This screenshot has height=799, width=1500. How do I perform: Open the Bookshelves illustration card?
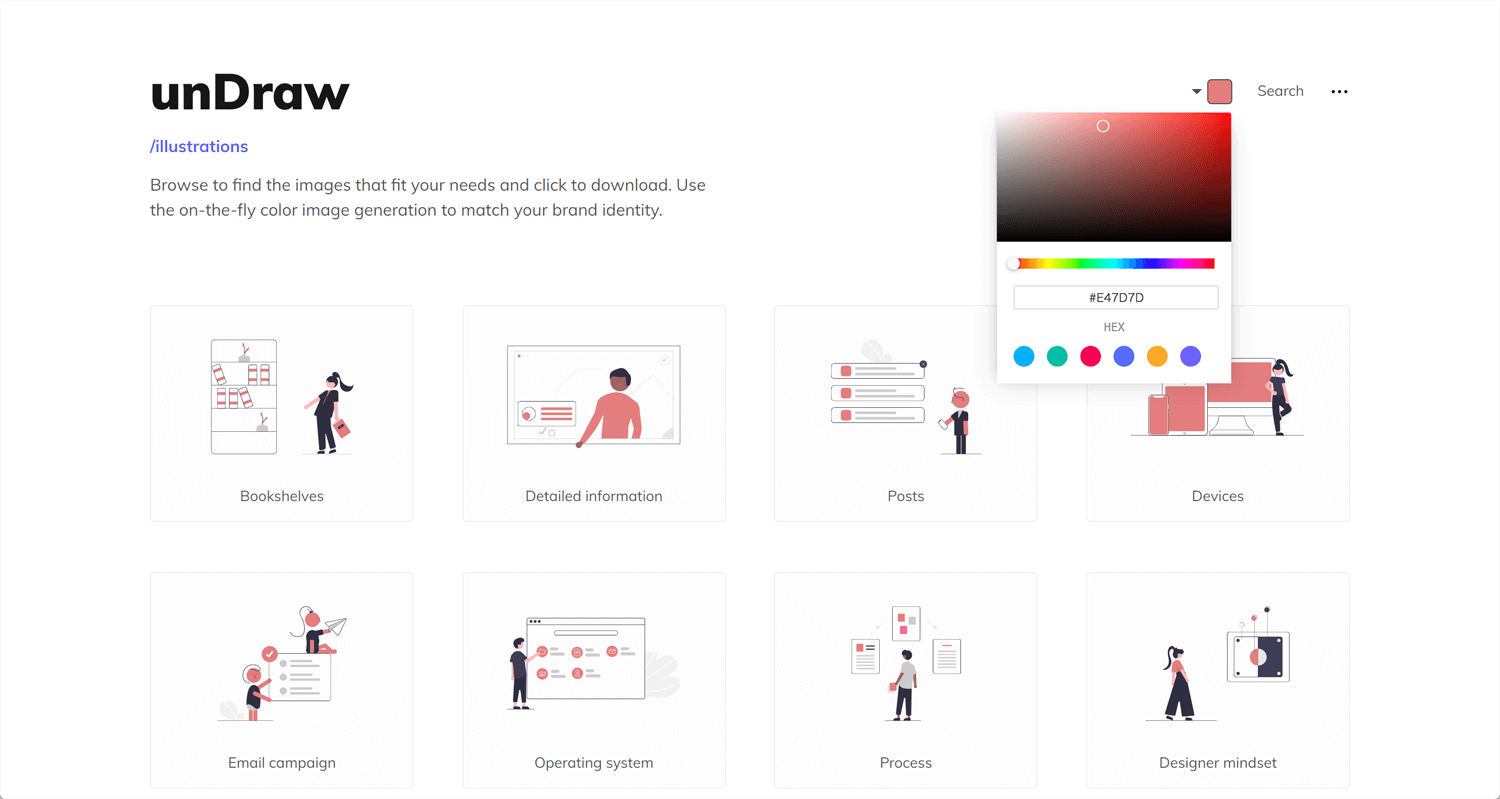281,413
